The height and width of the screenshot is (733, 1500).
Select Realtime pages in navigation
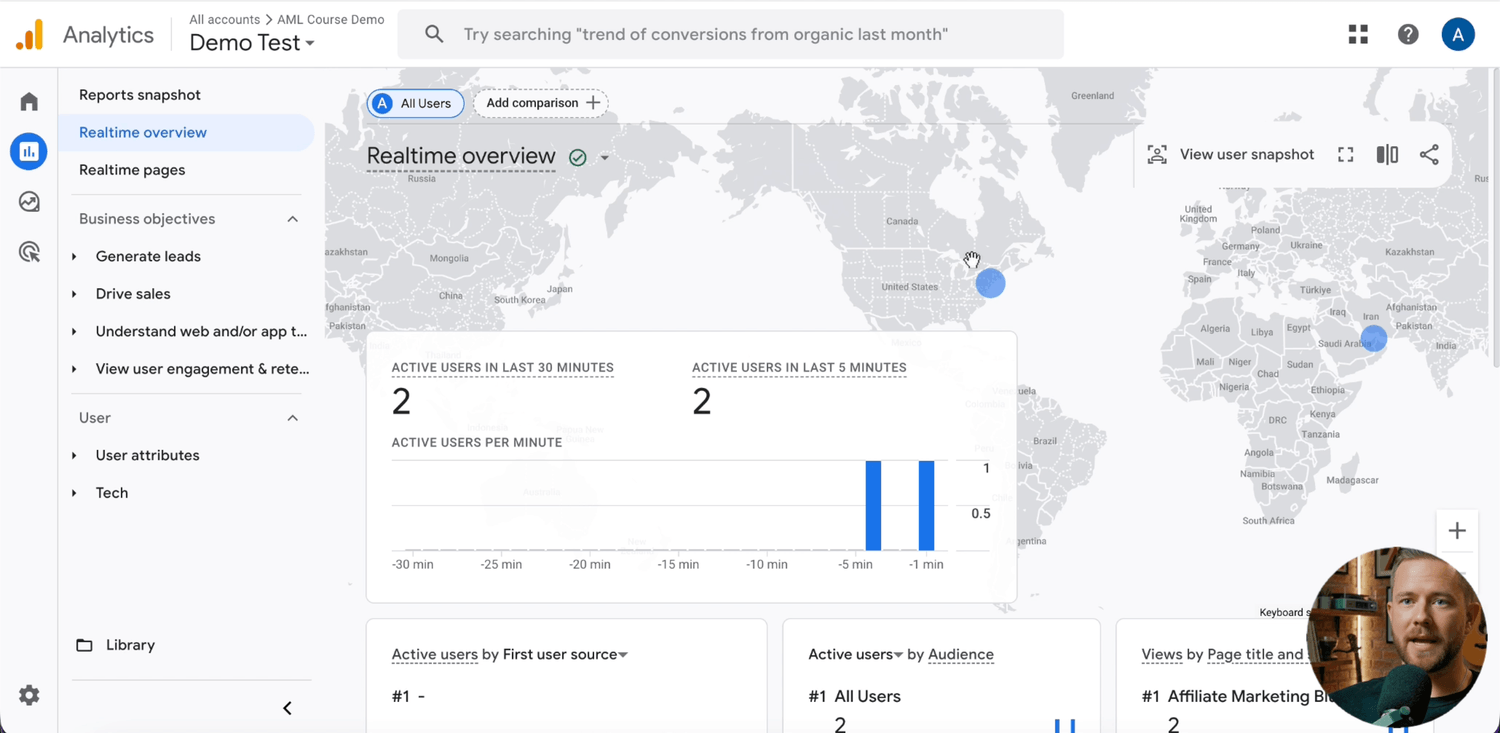132,170
